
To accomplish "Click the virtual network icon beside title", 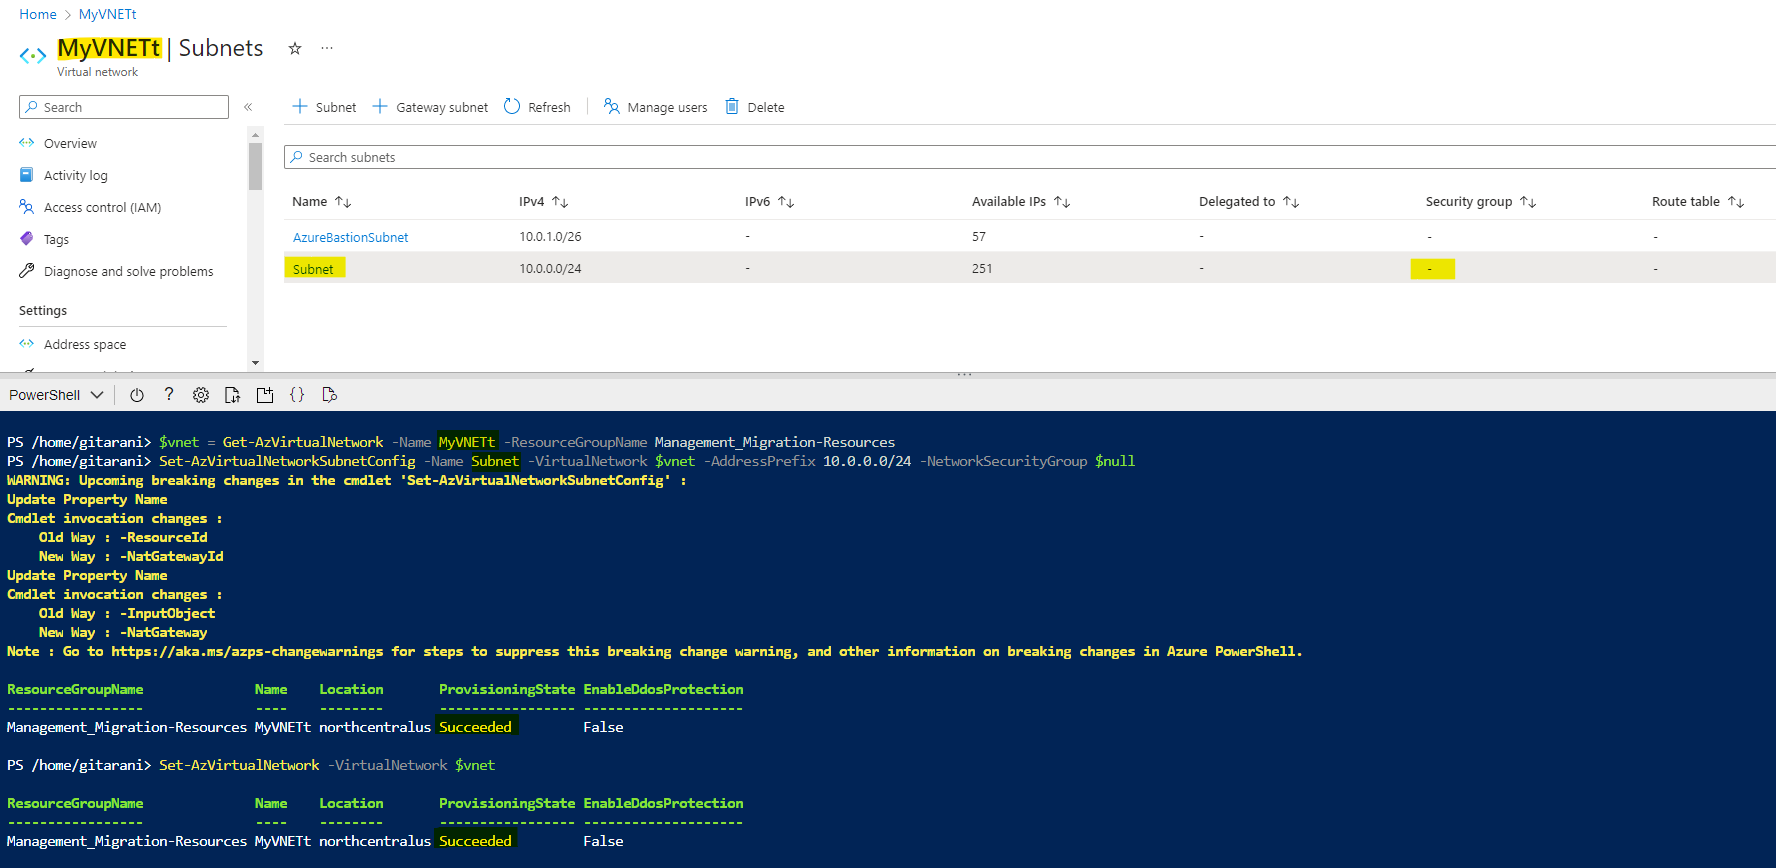I will [33, 56].
